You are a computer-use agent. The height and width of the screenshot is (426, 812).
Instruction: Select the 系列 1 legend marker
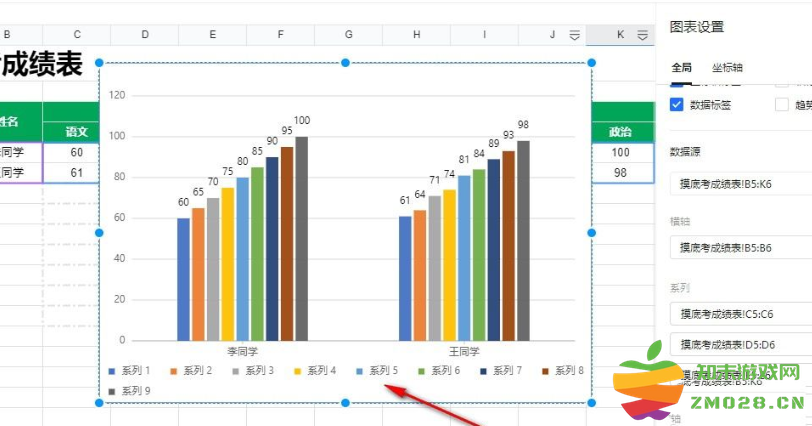[x=113, y=371]
